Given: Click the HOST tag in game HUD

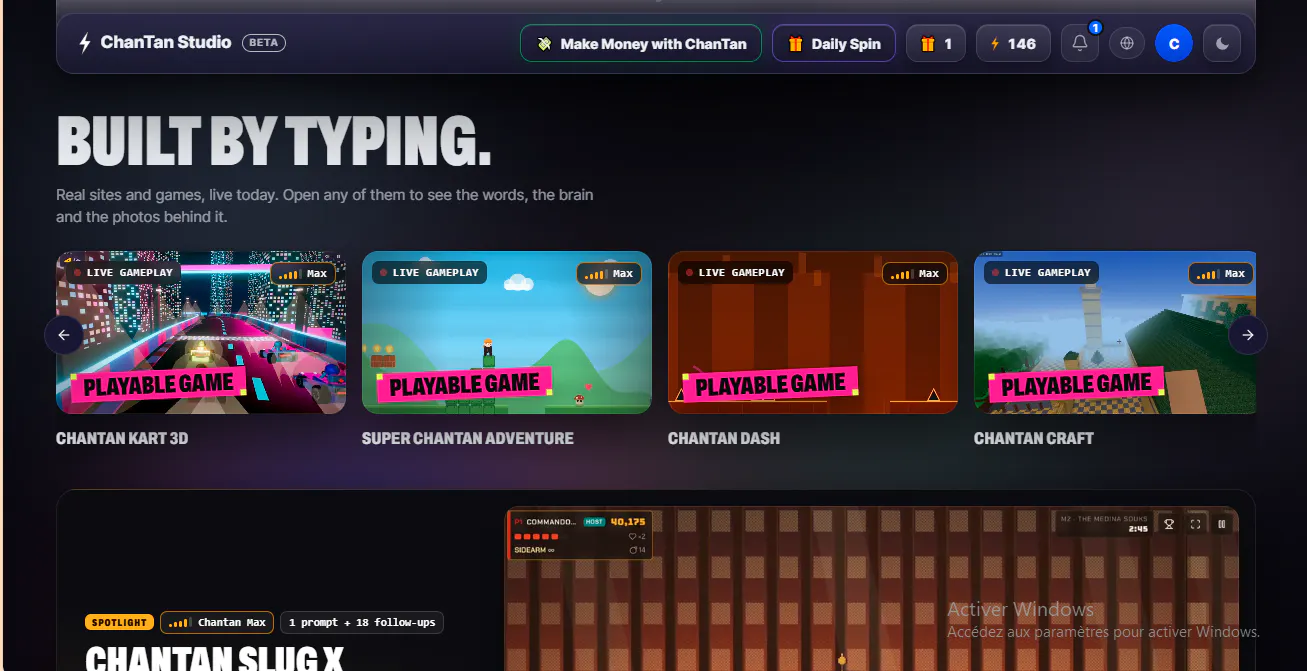Looking at the screenshot, I should coord(594,522).
